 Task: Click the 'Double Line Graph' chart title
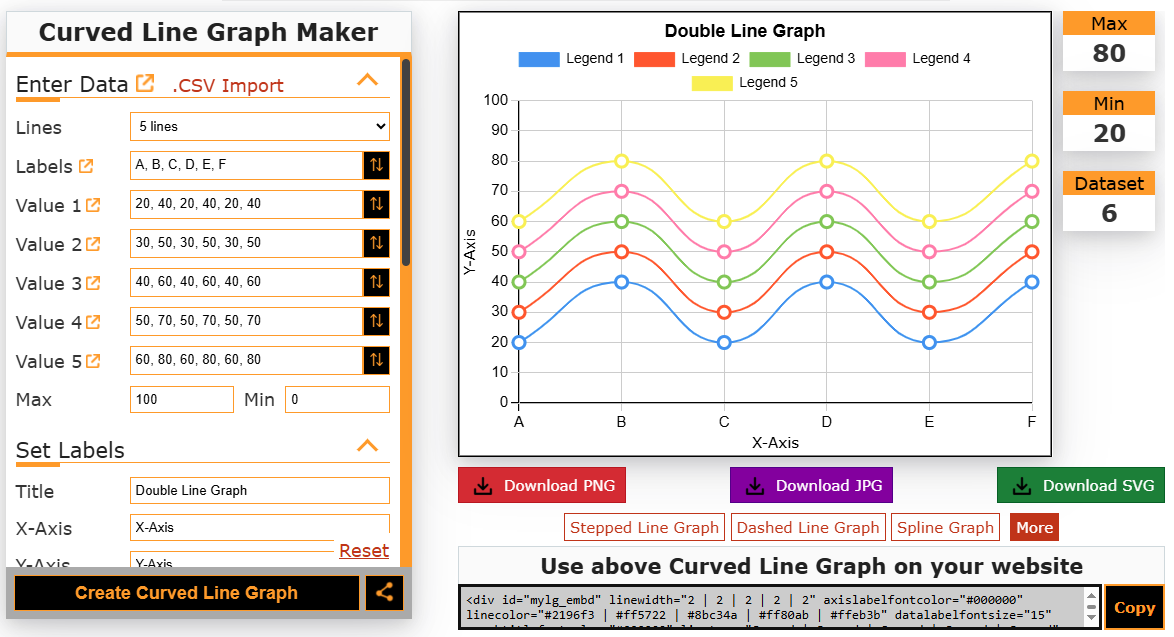745,31
